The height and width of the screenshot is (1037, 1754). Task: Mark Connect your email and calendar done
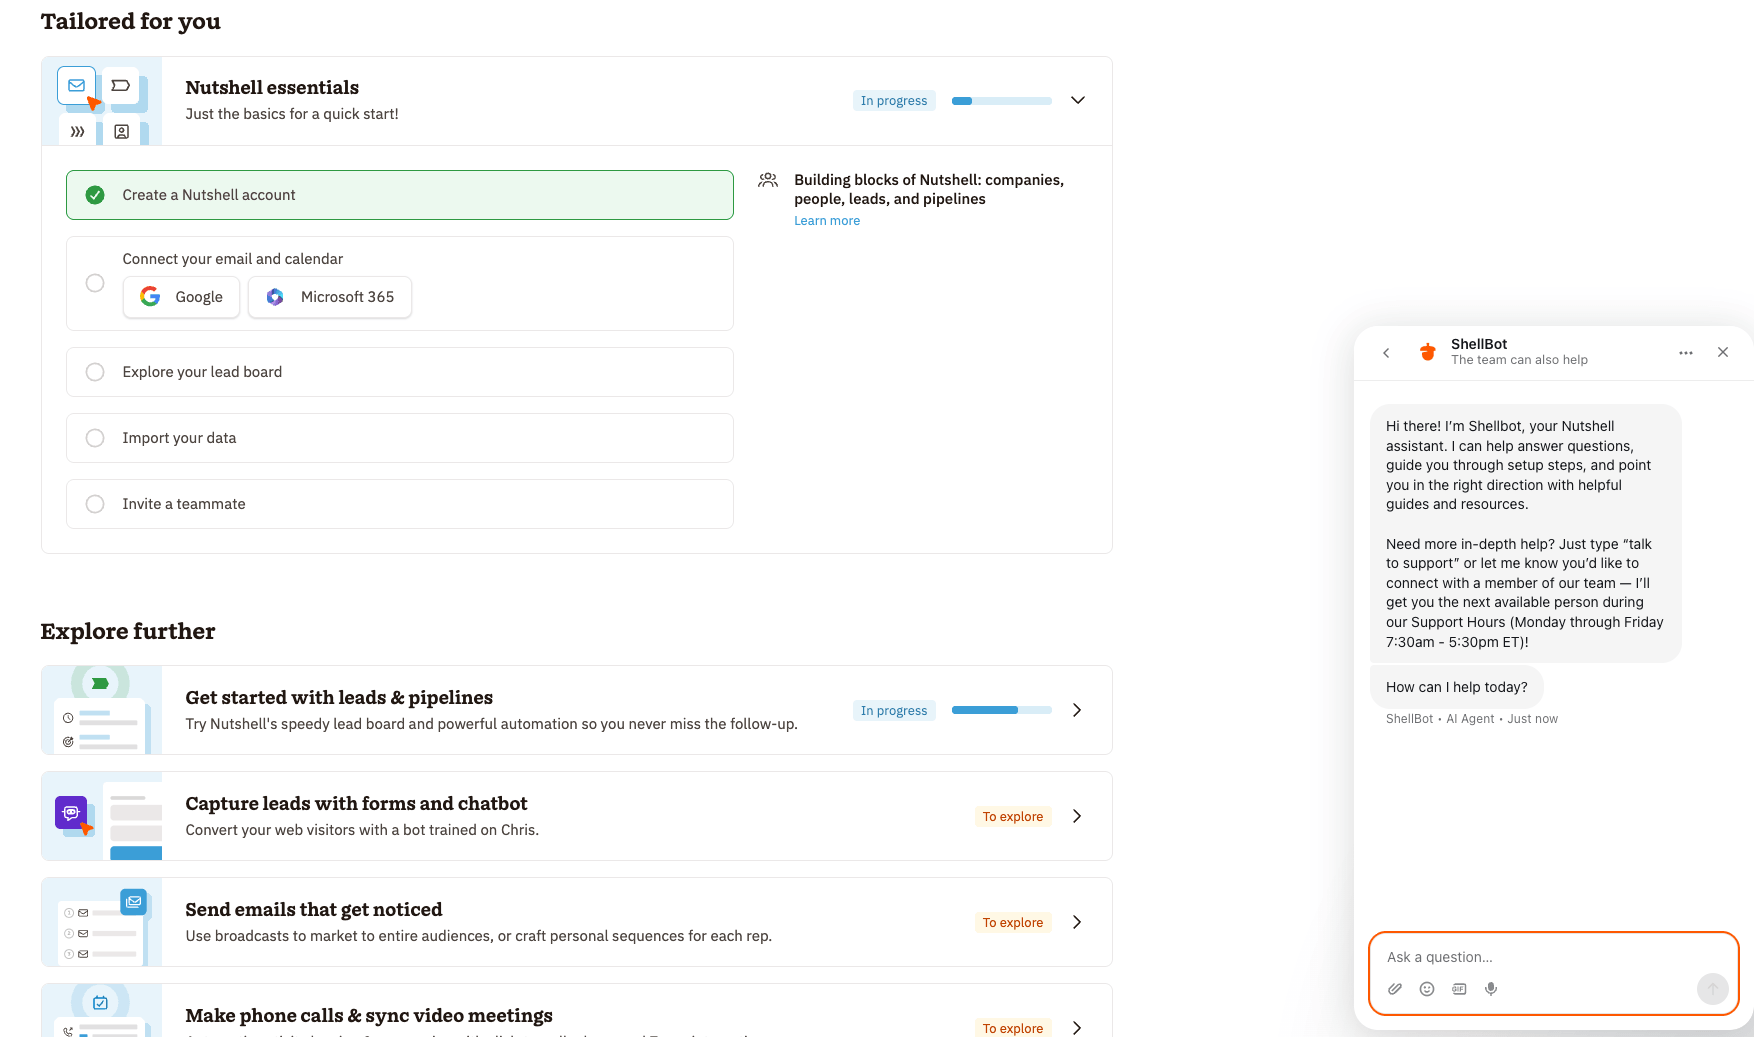[95, 283]
